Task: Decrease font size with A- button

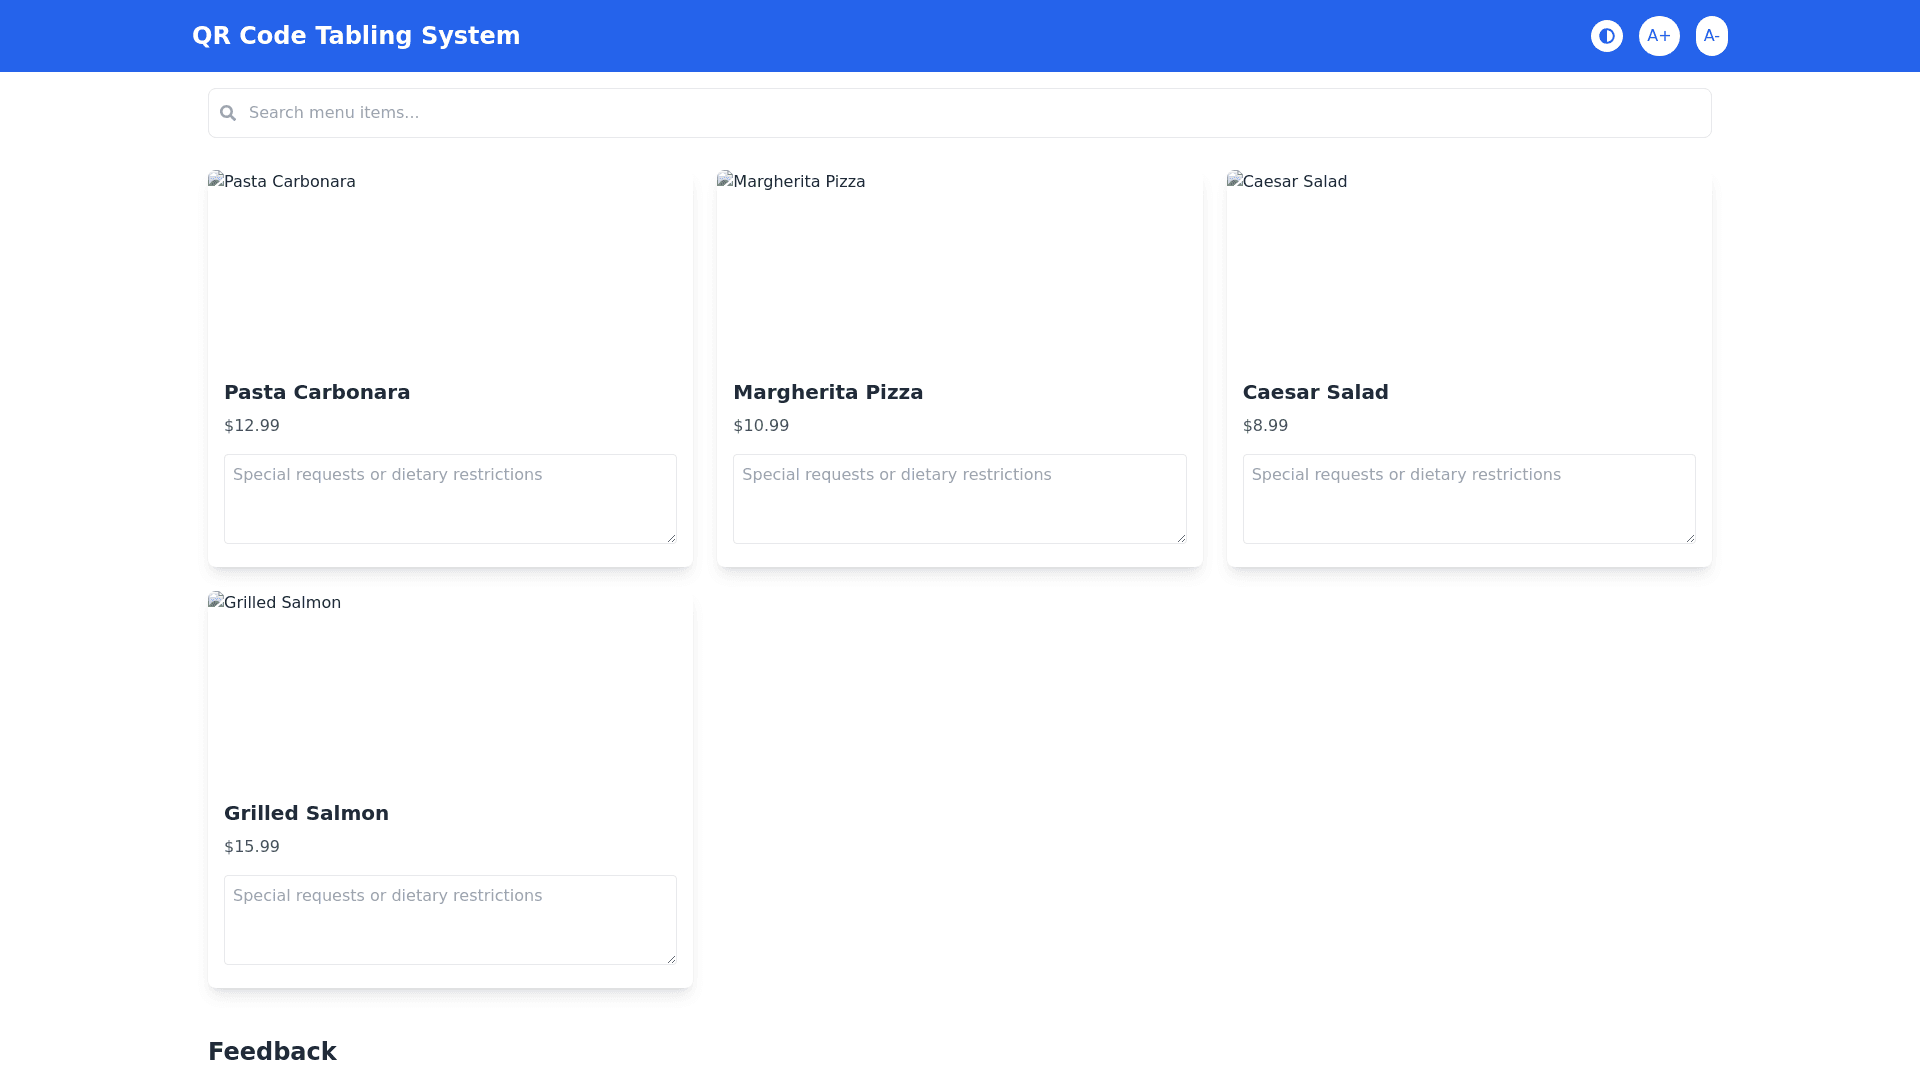Action: pos(1711,36)
